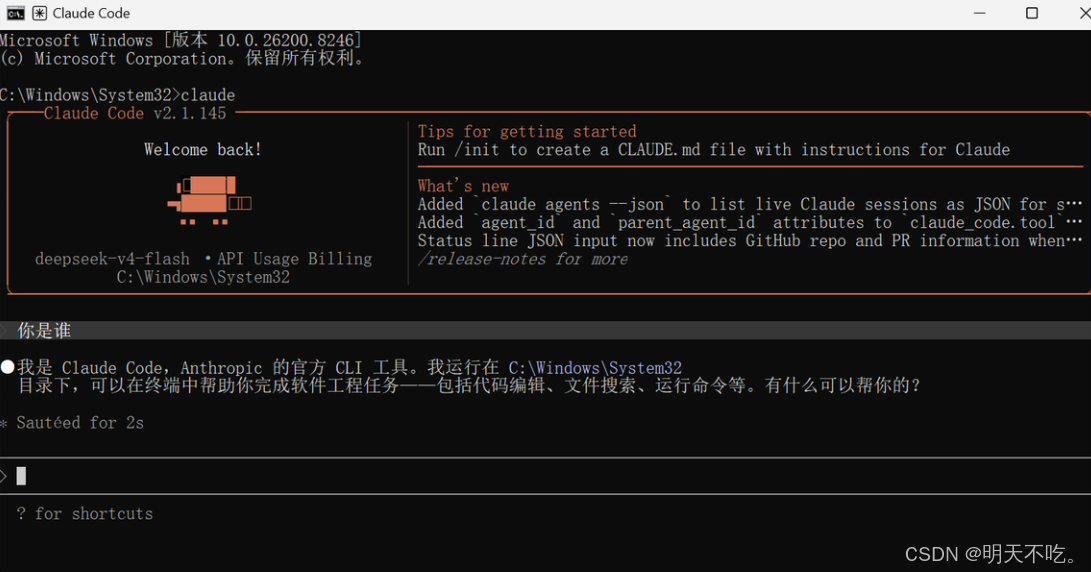The image size is (1091, 572).
Task: Maximize the Claude Code terminal window
Action: point(1032,13)
